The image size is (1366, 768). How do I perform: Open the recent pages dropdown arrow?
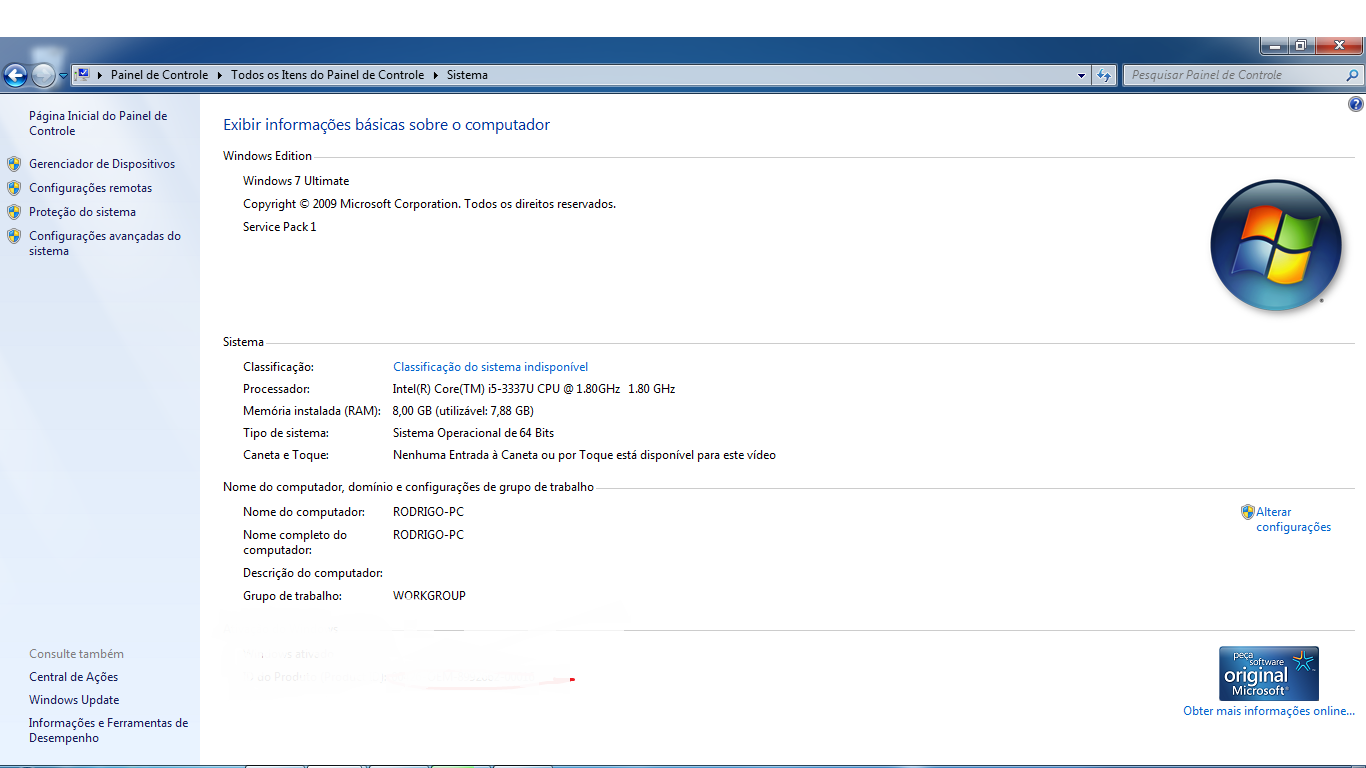[x=64, y=76]
